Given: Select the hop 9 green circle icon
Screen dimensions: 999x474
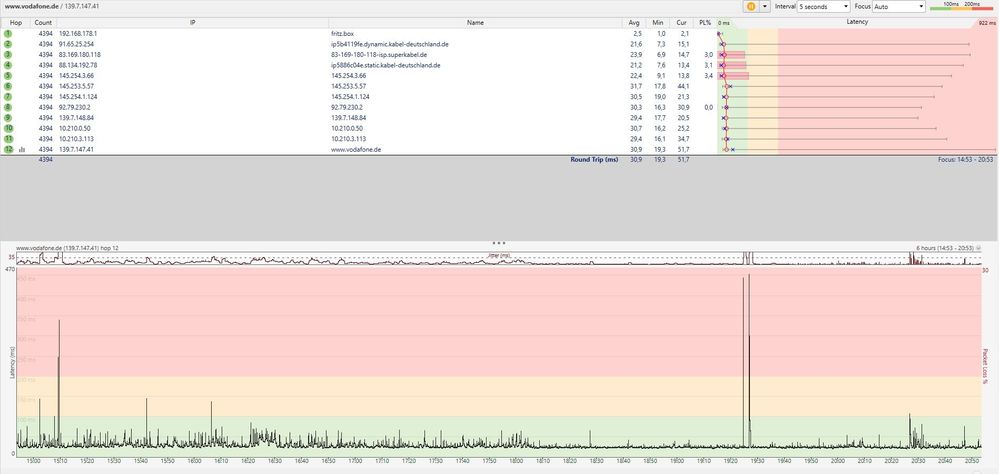Looking at the screenshot, I should pyautogui.click(x=8, y=118).
